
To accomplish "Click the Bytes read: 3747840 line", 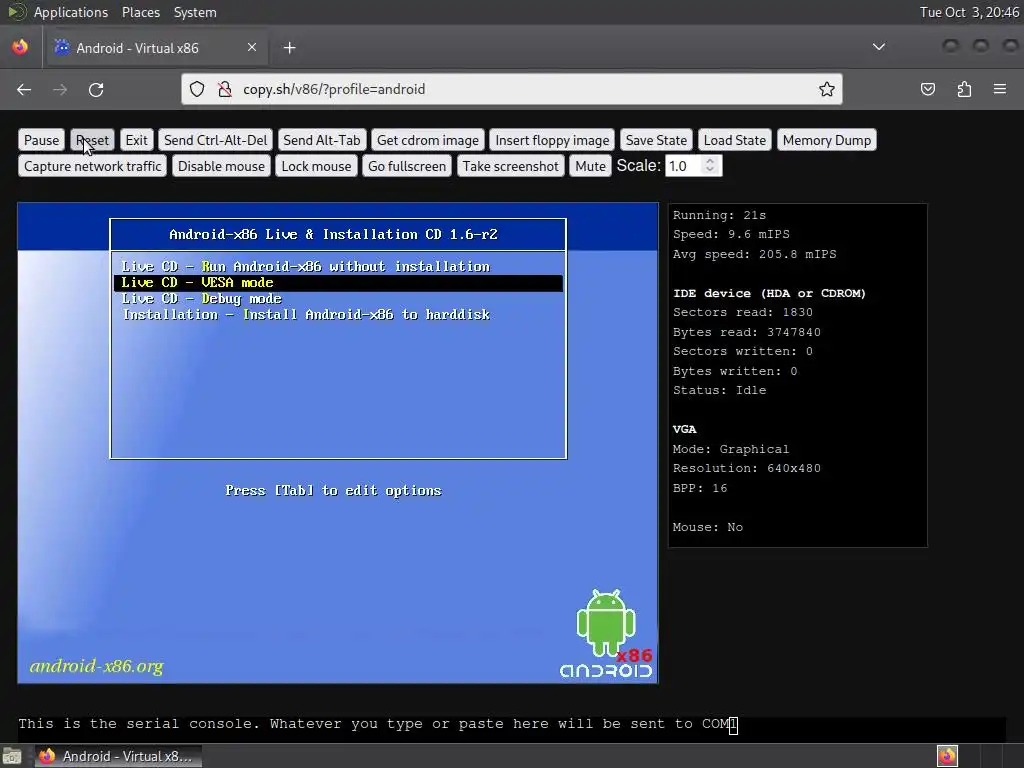I will 746,332.
